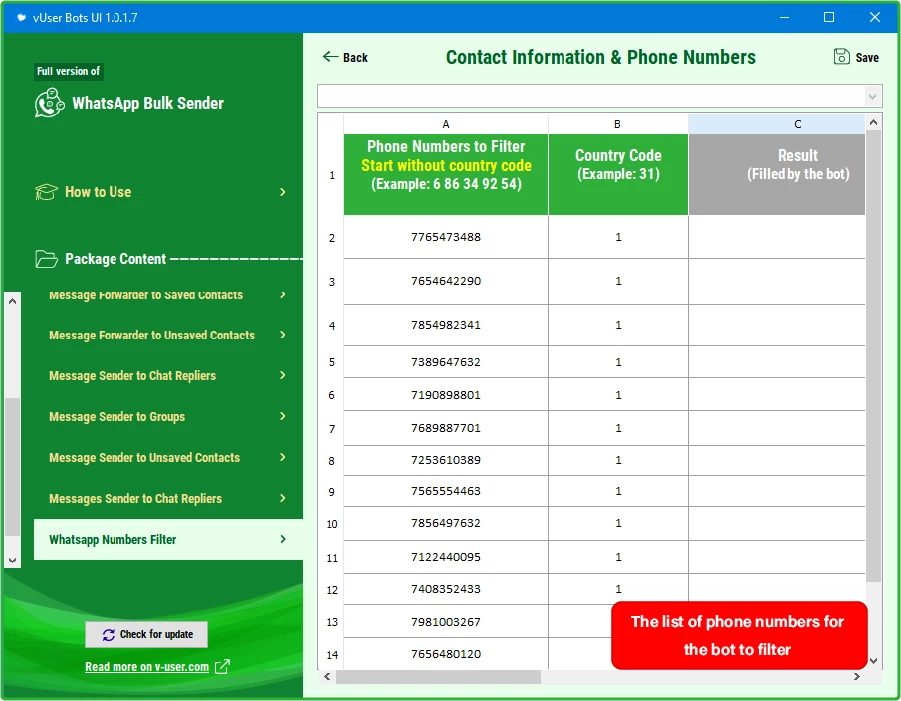Image resolution: width=901 pixels, height=701 pixels.
Task: Click the Save floppy disk icon
Action: pyautogui.click(x=841, y=57)
